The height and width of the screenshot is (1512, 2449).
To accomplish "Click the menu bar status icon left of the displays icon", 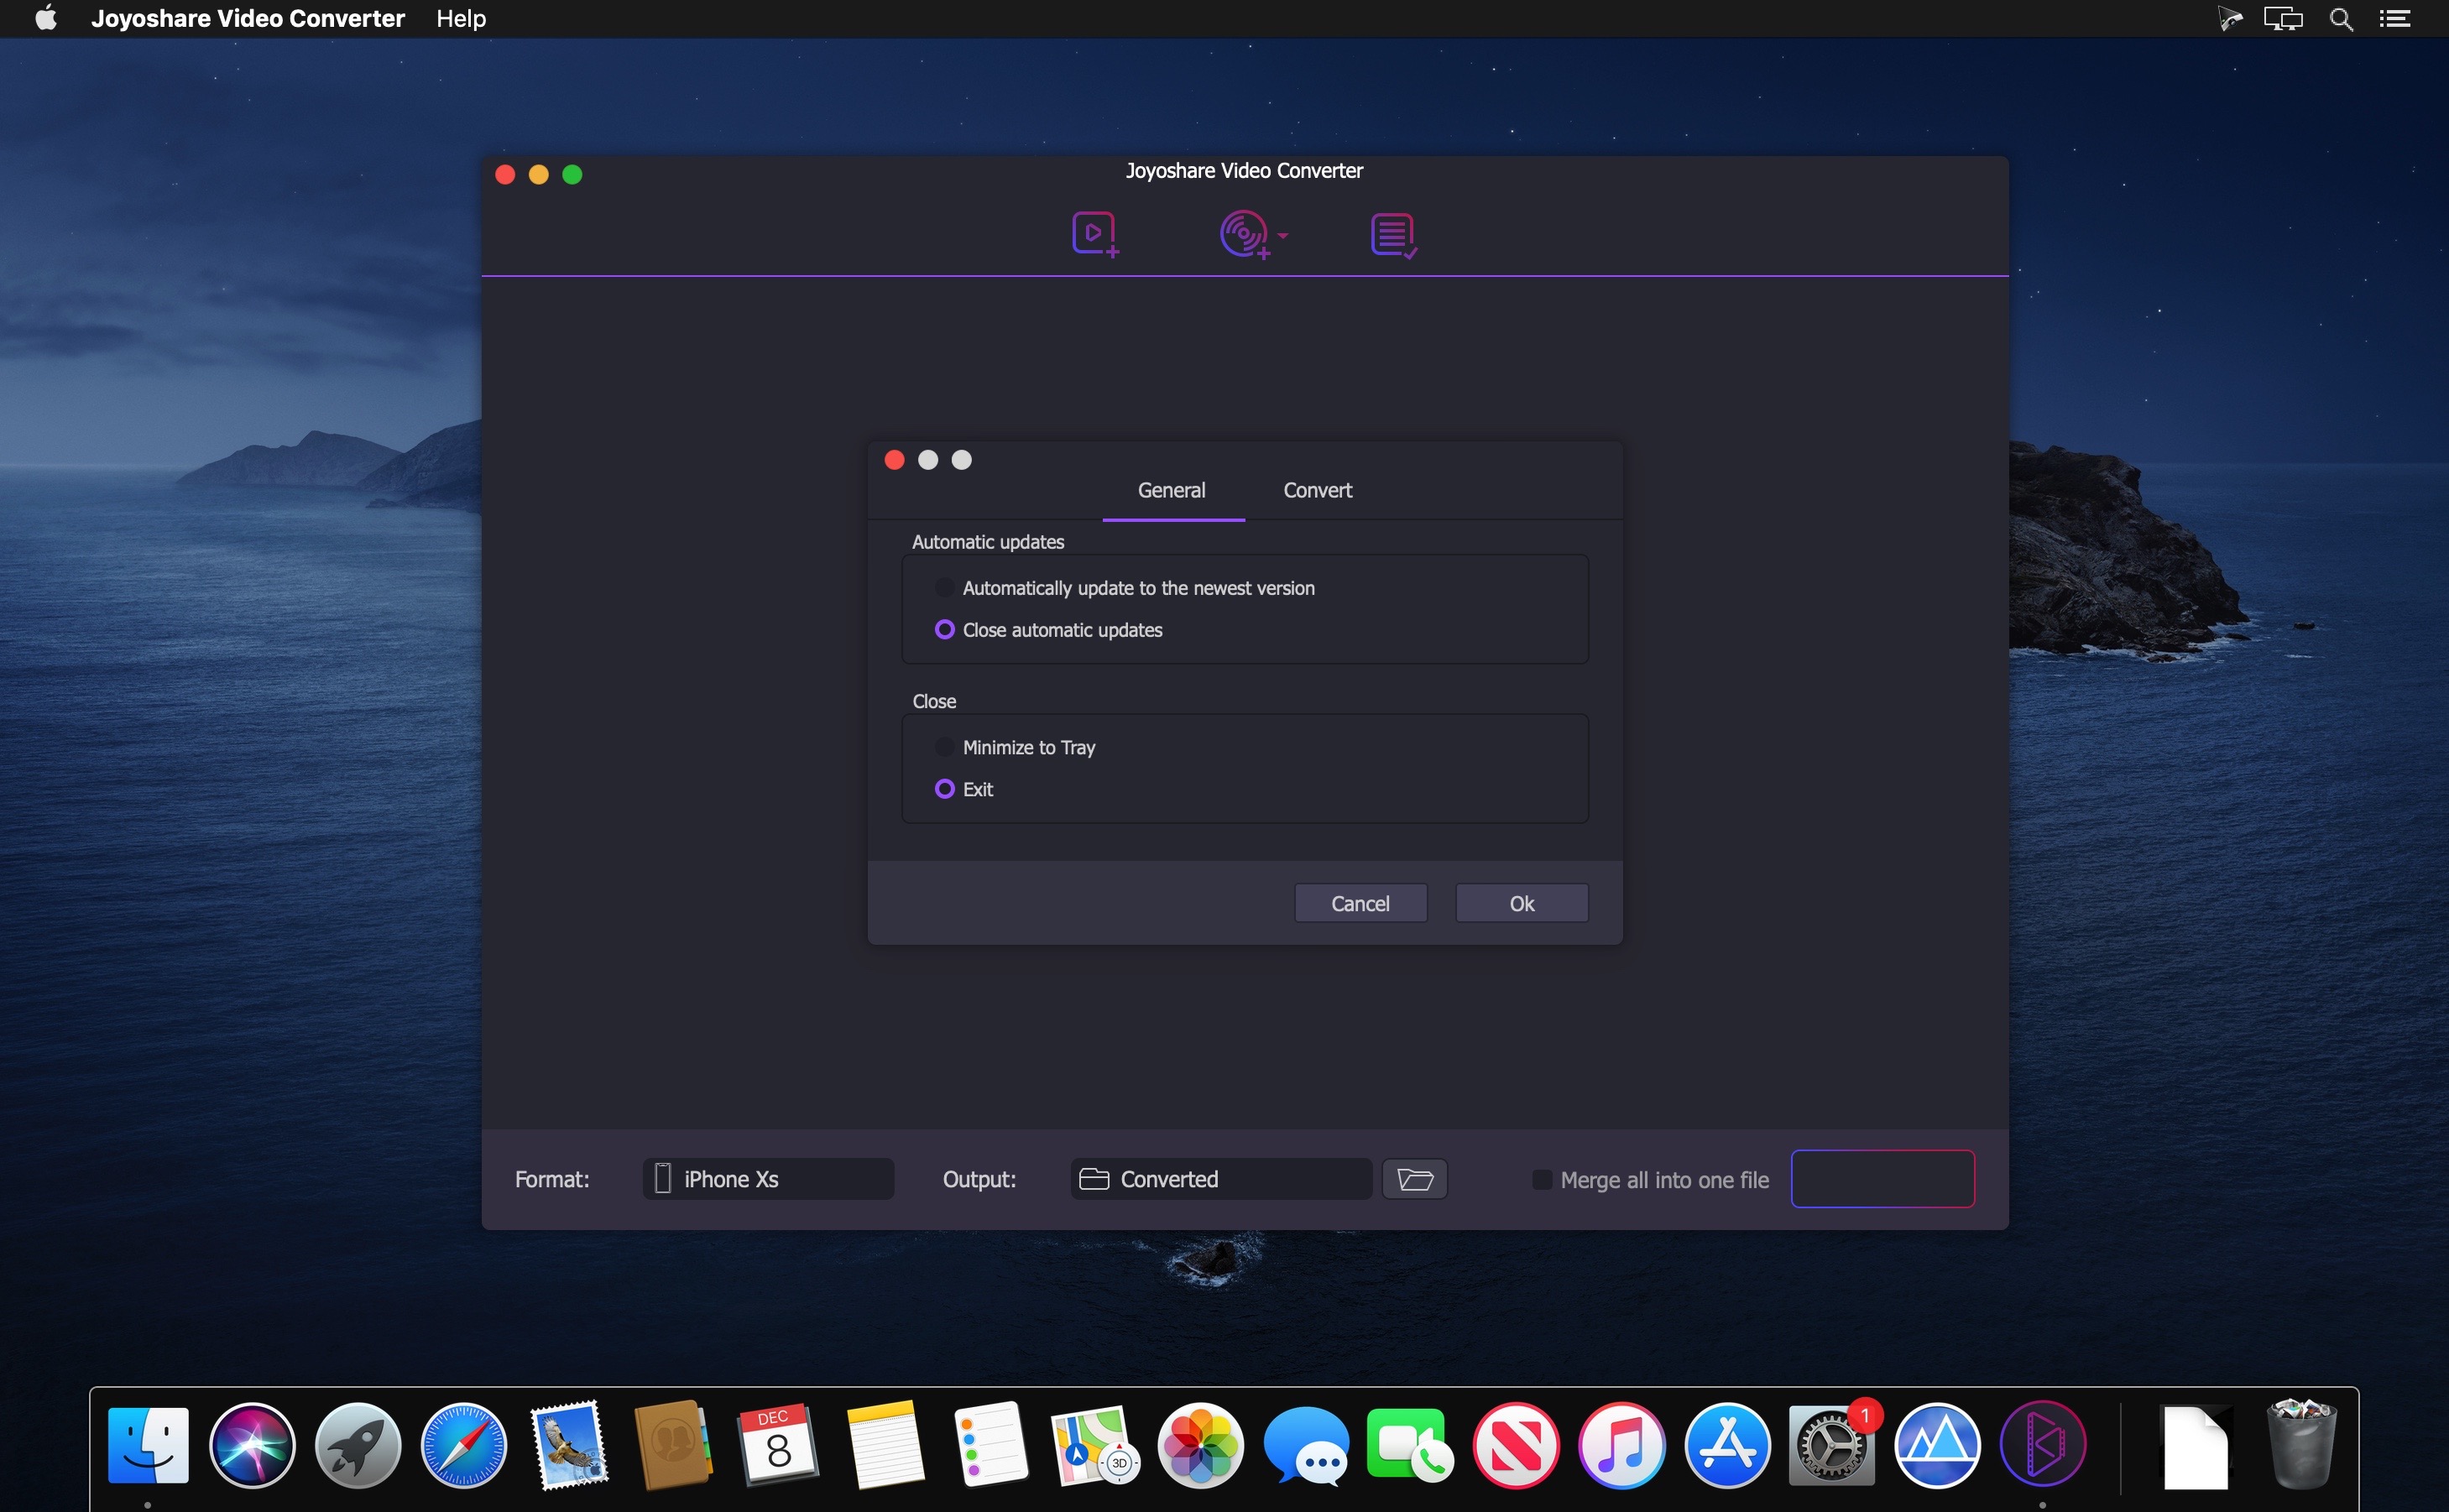I will [2229, 18].
